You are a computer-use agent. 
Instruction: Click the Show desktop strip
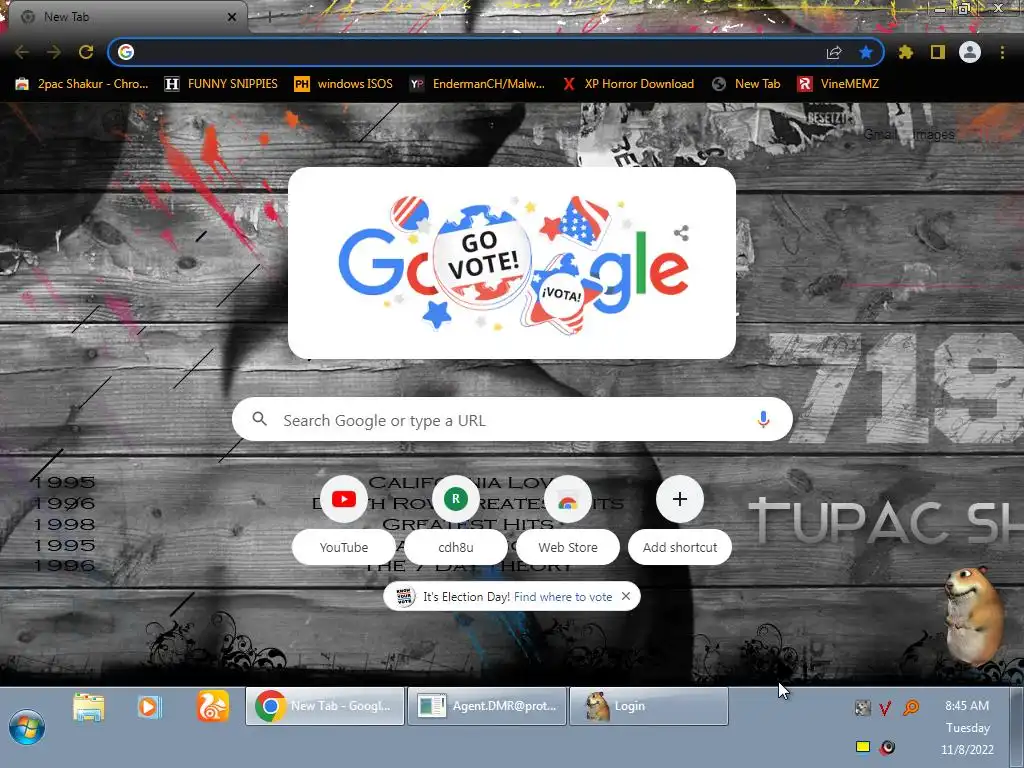coord(1017,727)
